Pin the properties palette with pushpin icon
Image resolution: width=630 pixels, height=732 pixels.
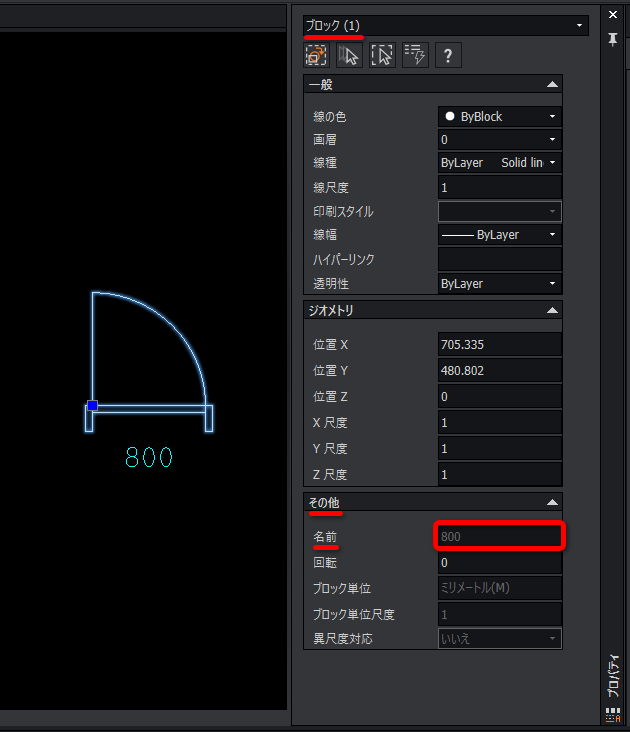tap(613, 39)
